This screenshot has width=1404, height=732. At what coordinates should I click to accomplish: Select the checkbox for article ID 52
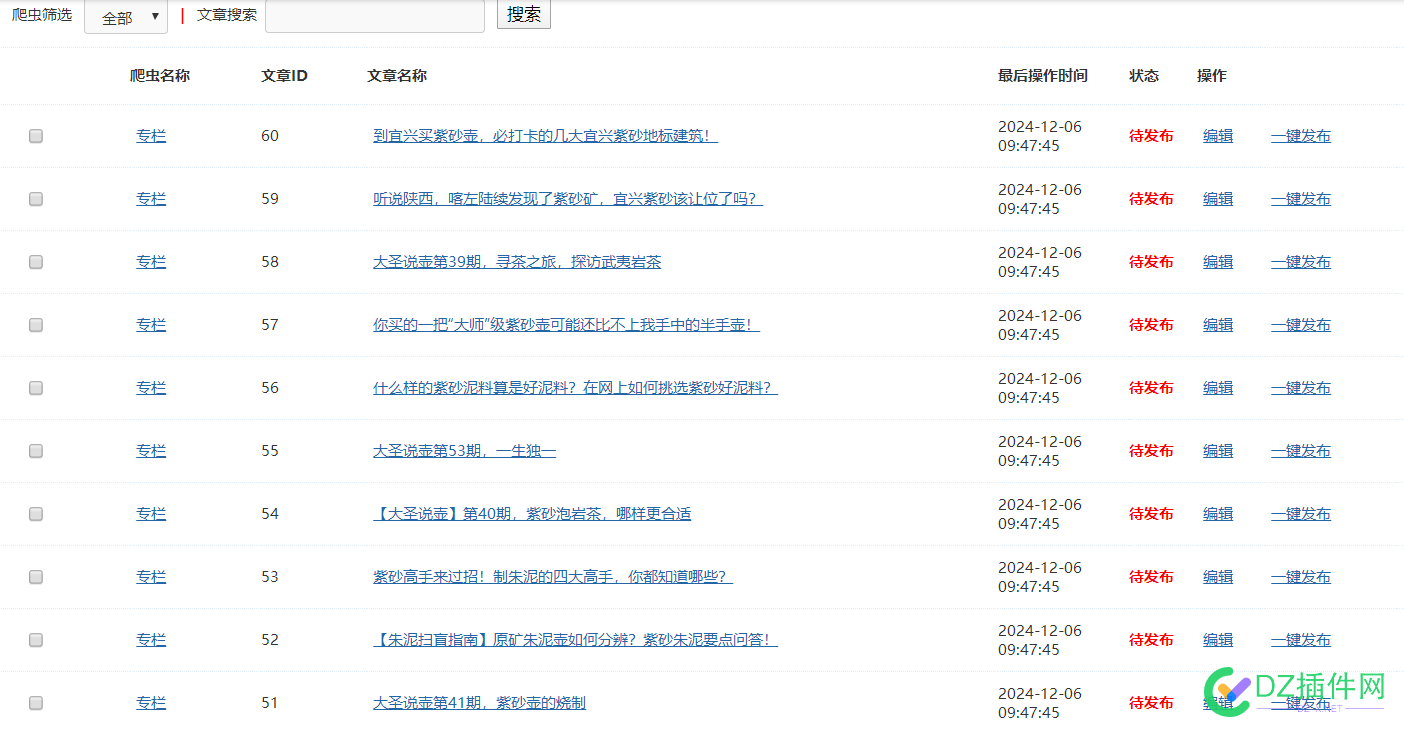tap(36, 640)
